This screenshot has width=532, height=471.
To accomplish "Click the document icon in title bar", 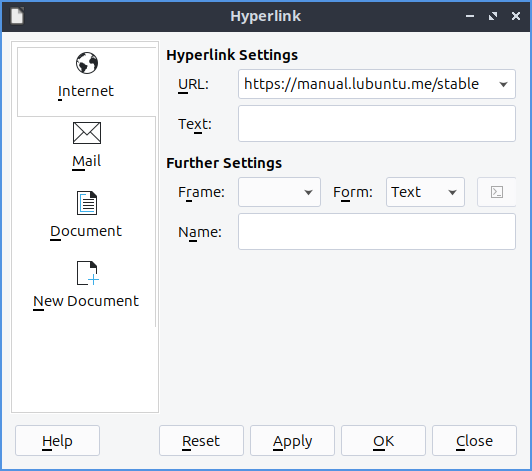I will pyautogui.click(x=17, y=16).
